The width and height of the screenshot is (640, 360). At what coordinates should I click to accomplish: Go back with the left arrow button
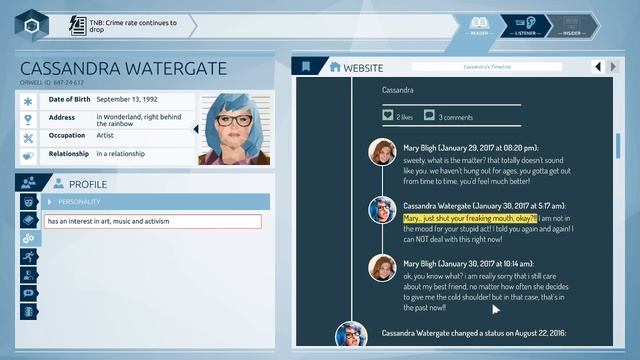[x=598, y=67]
